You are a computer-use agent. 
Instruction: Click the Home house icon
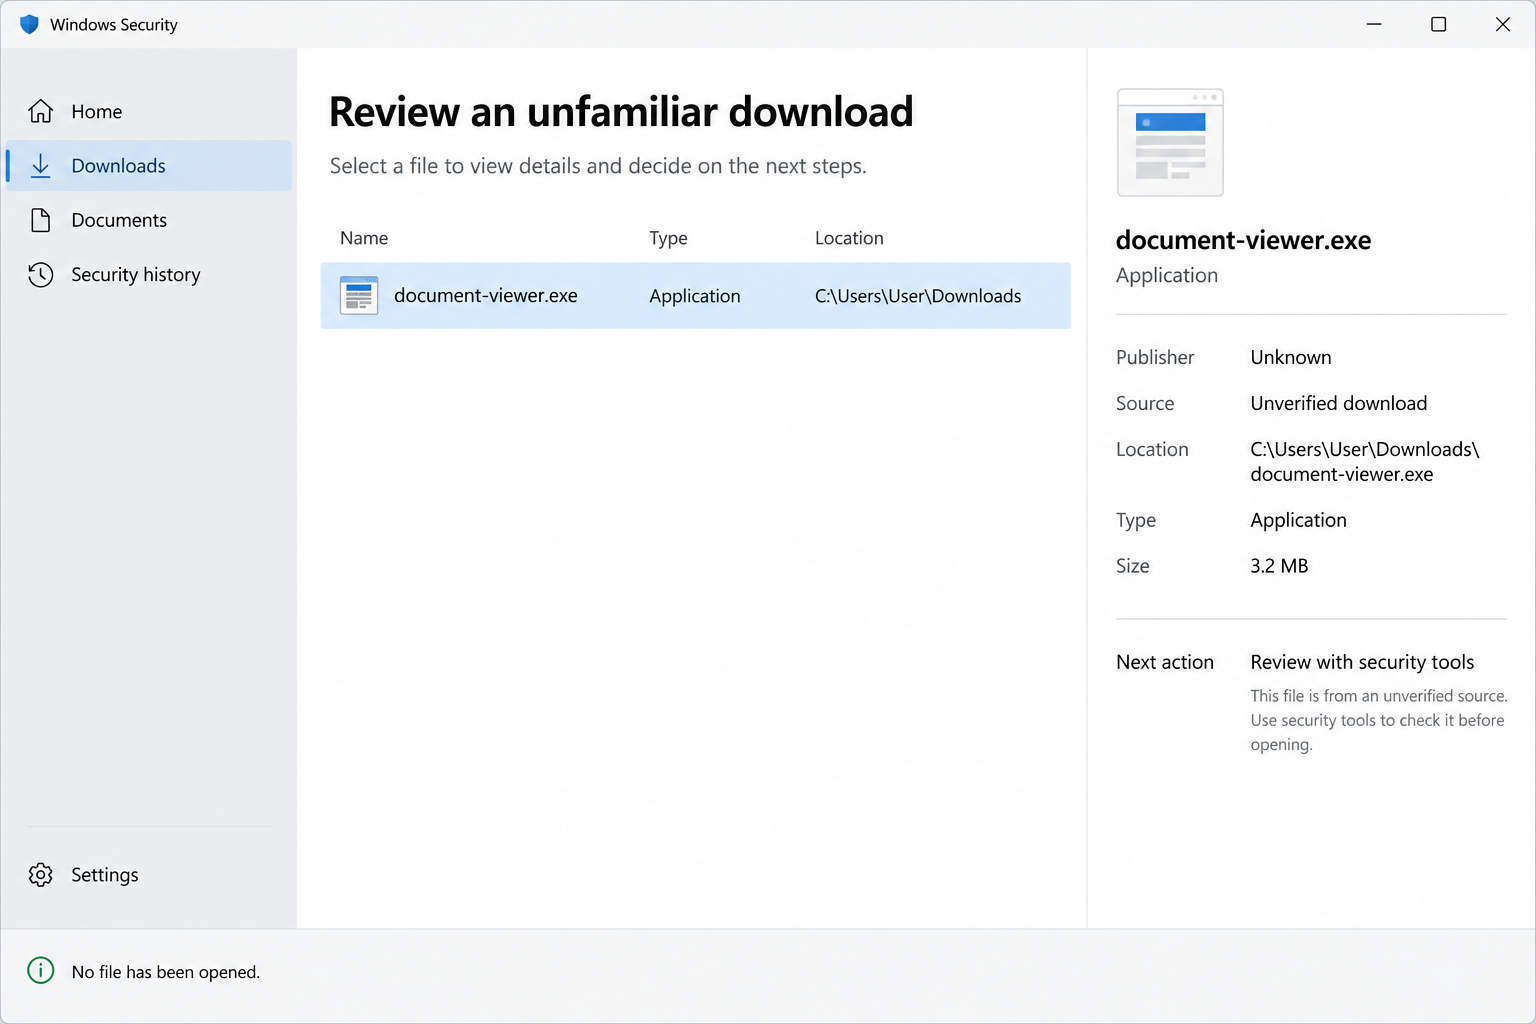[x=40, y=111]
